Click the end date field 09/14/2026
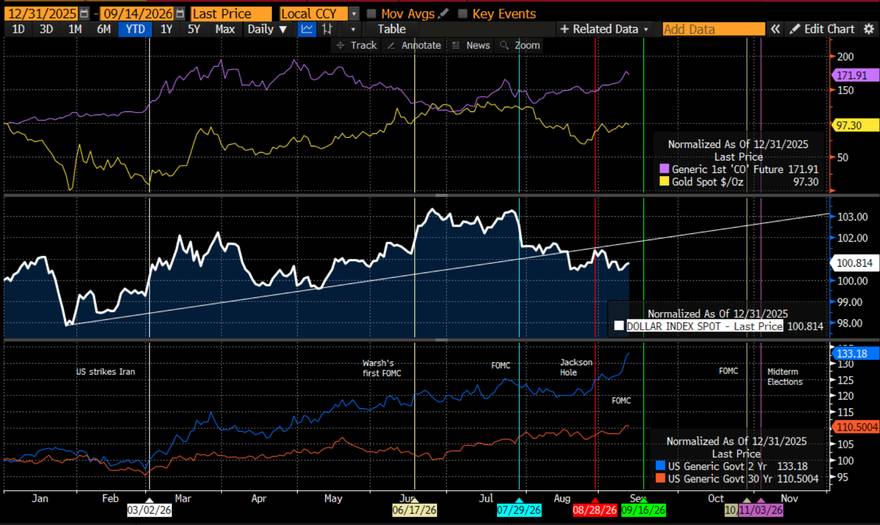 tap(138, 13)
